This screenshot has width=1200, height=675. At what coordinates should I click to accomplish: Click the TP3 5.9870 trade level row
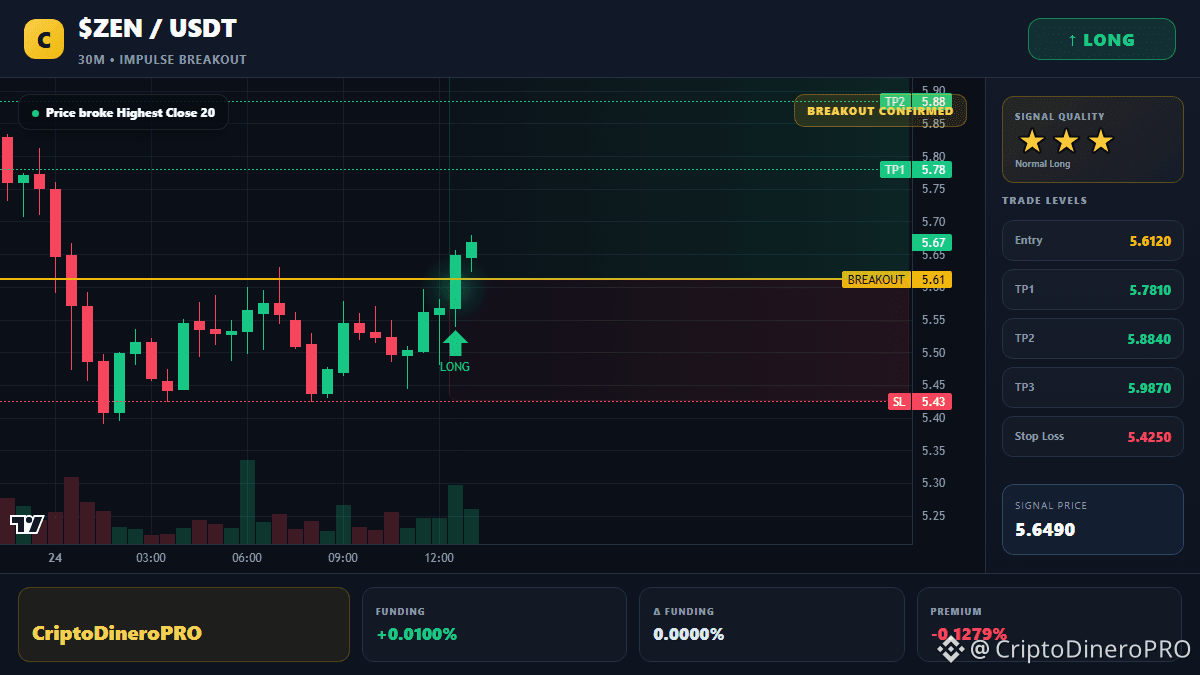pos(1092,387)
